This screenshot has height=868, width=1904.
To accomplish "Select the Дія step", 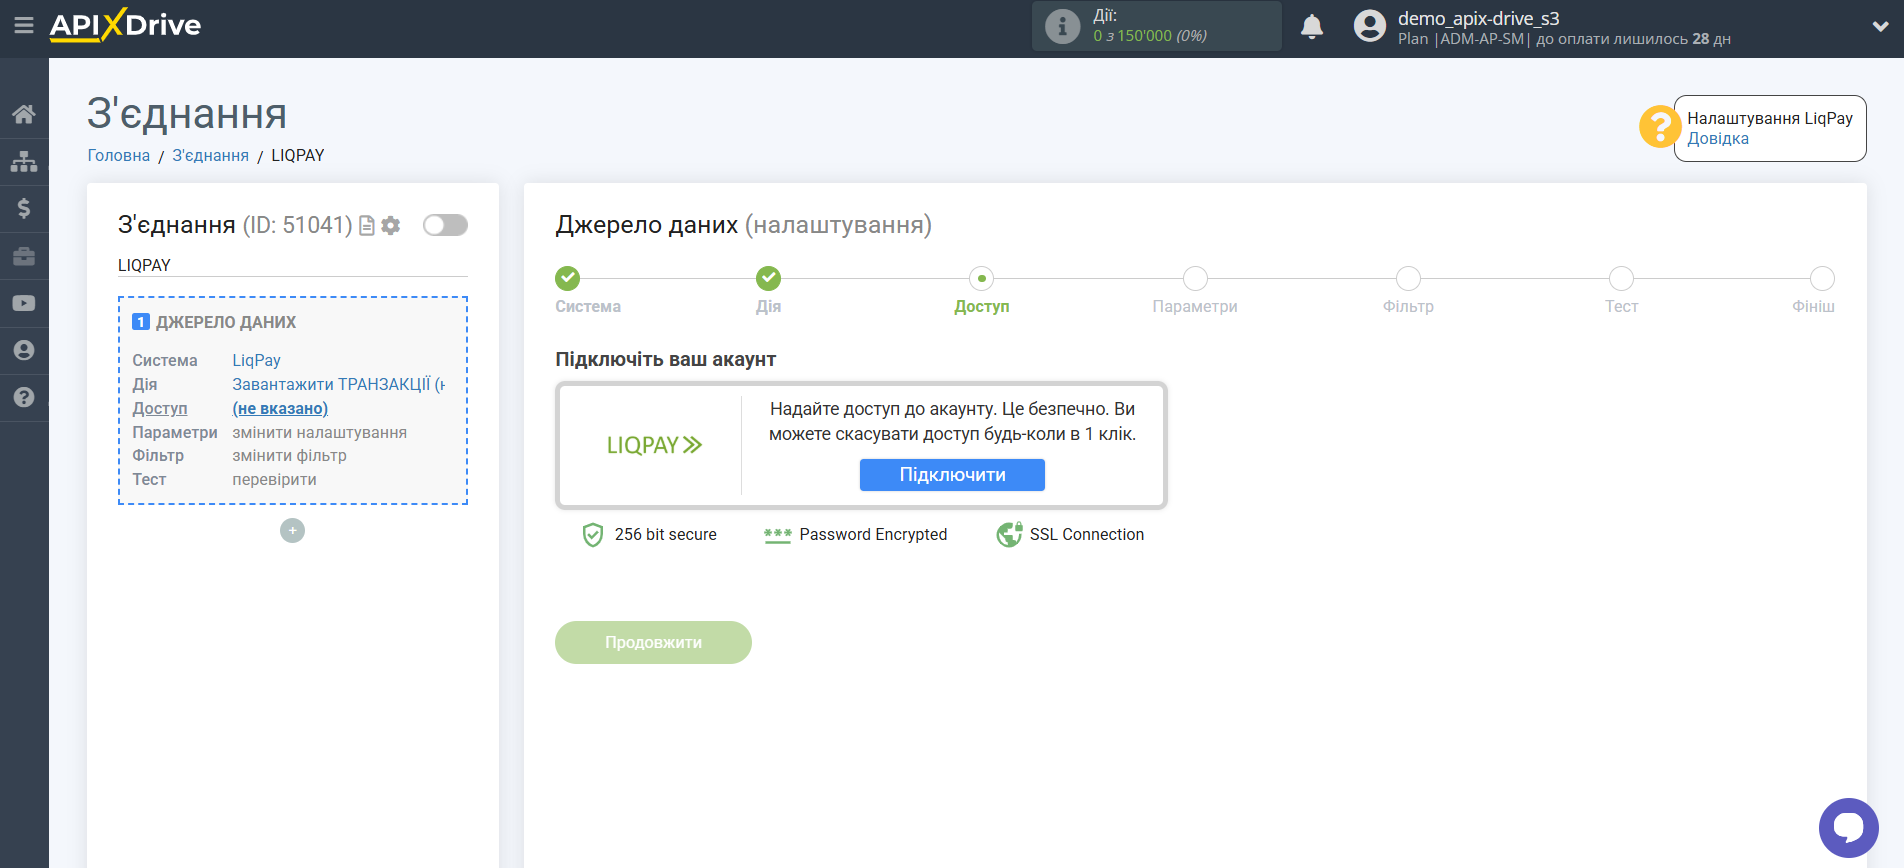I will point(768,278).
